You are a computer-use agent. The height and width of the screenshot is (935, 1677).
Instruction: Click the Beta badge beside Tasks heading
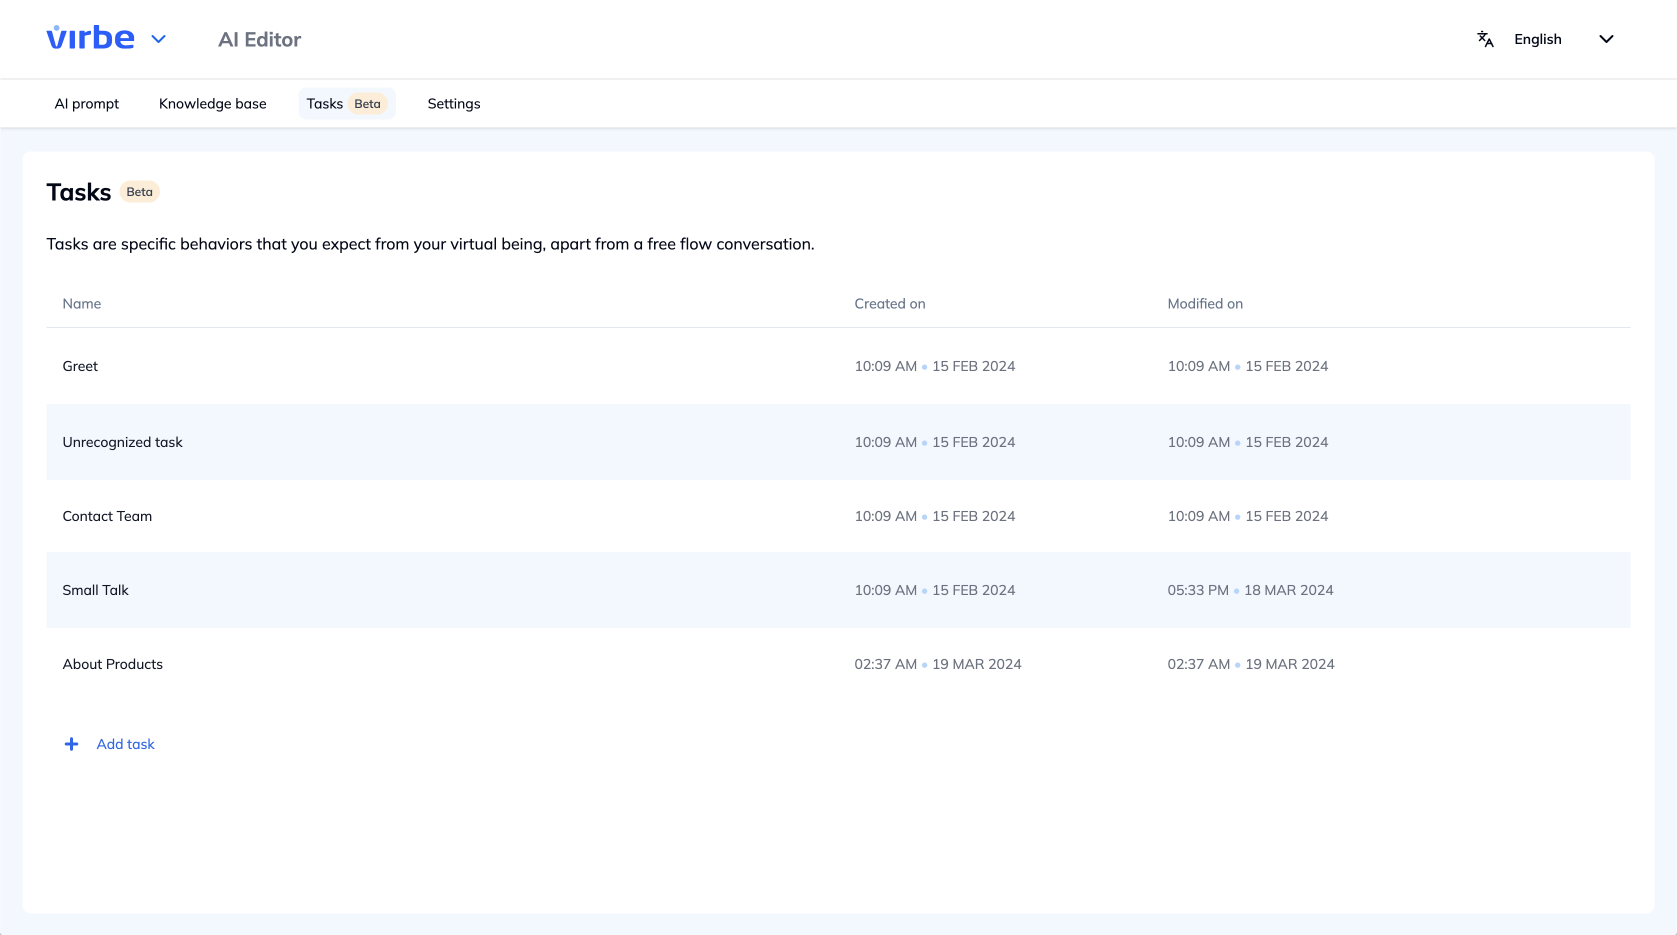click(x=140, y=192)
